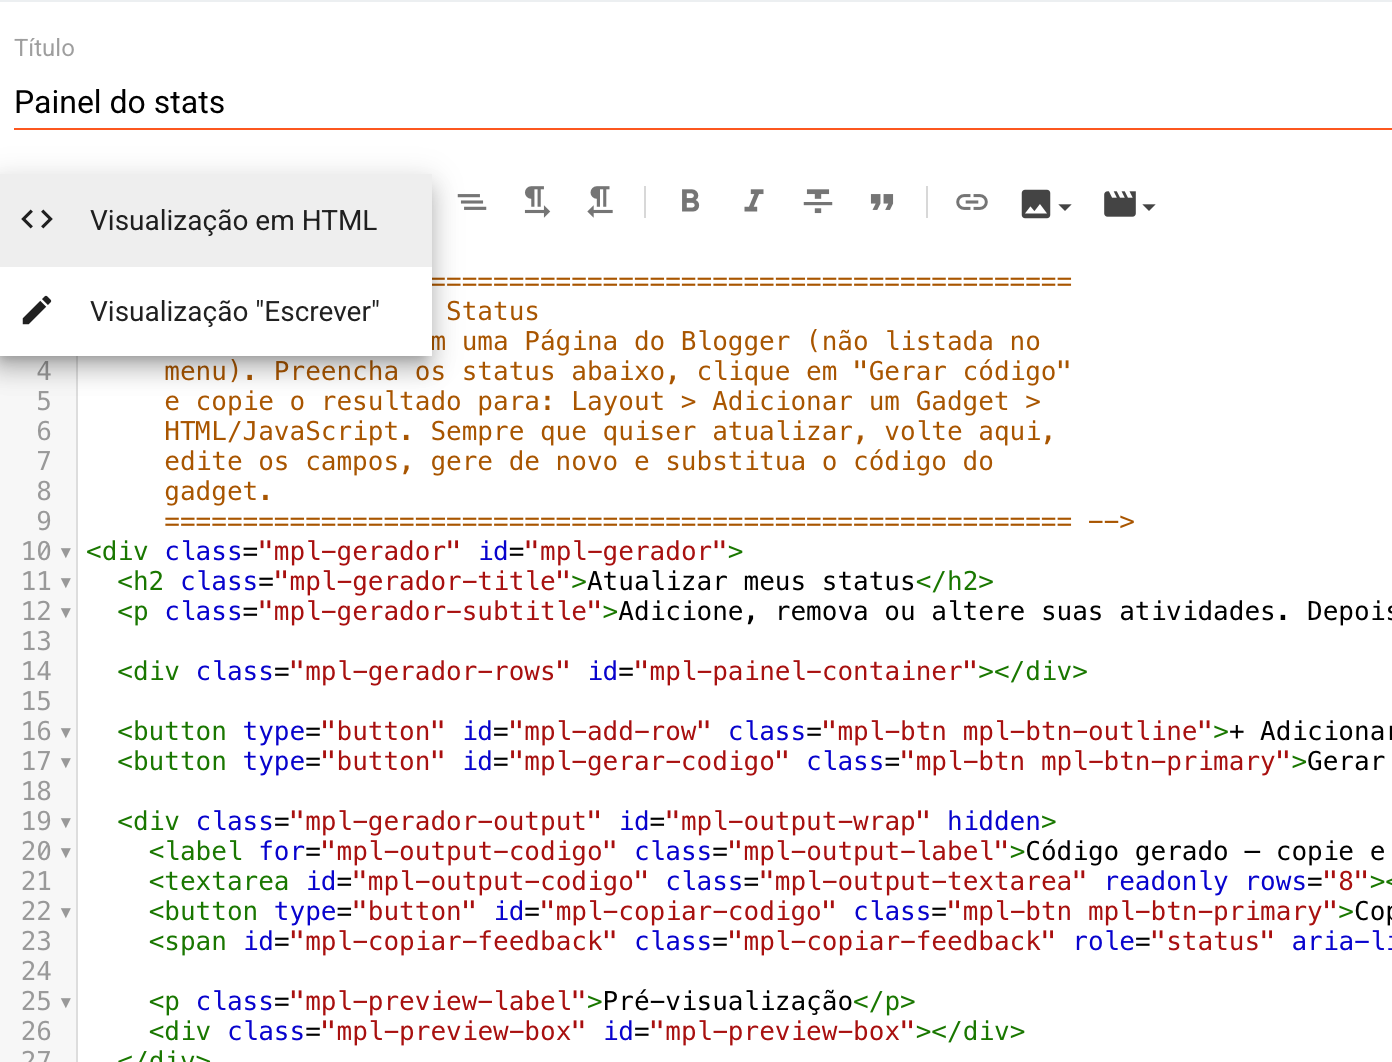Click the insert image icon
Screen dimensions: 1392x1062
1036,204
